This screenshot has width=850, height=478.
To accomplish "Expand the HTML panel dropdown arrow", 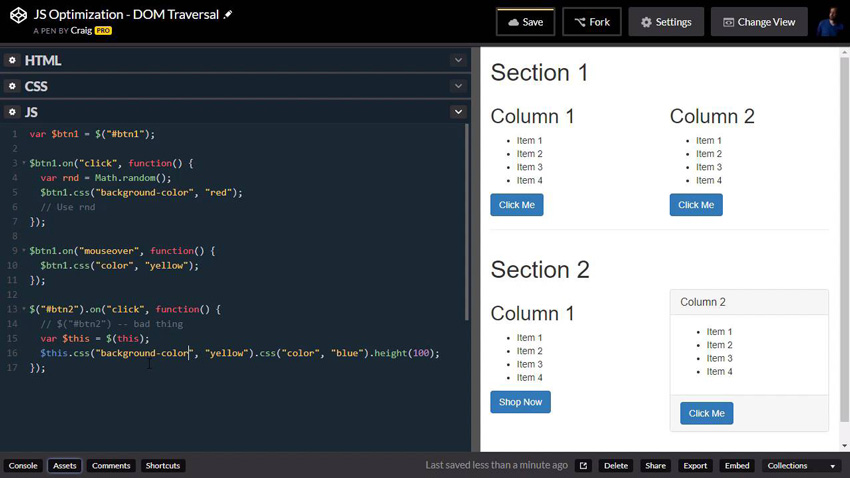I will tap(457, 61).
